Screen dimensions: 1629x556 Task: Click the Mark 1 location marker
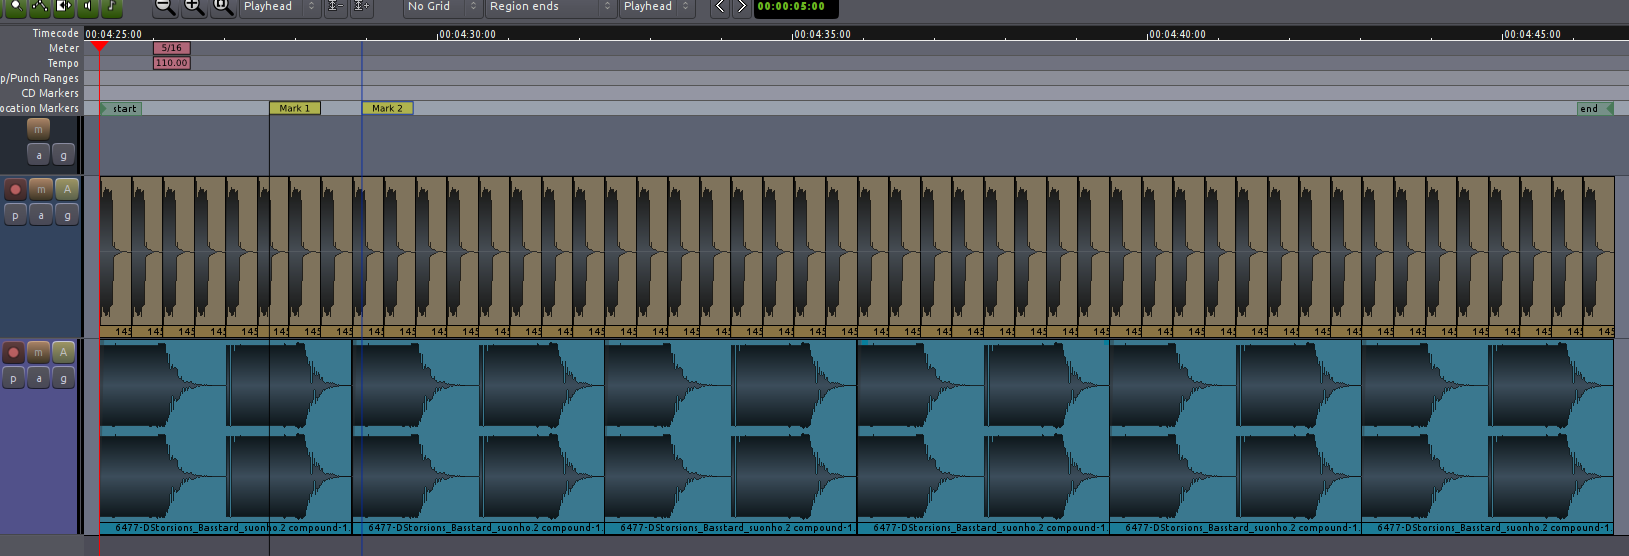(x=294, y=108)
